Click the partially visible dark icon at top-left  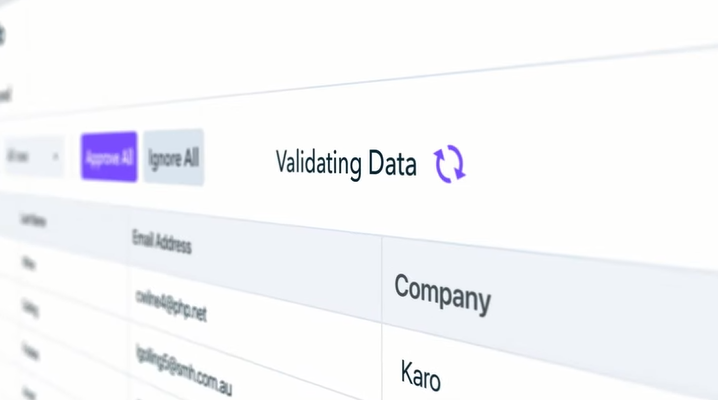click(2, 35)
